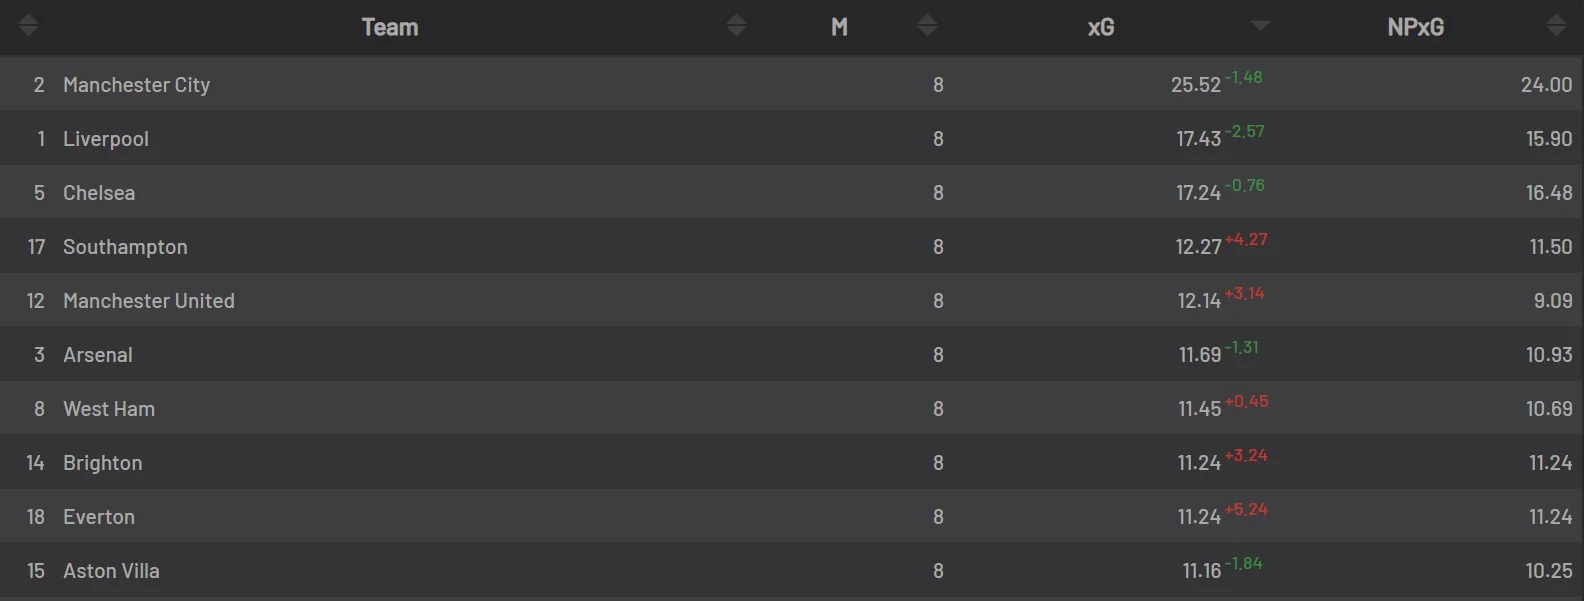Screen dimensions: 1584x601
Task: Open the Arsenal team link
Action: click(97, 355)
